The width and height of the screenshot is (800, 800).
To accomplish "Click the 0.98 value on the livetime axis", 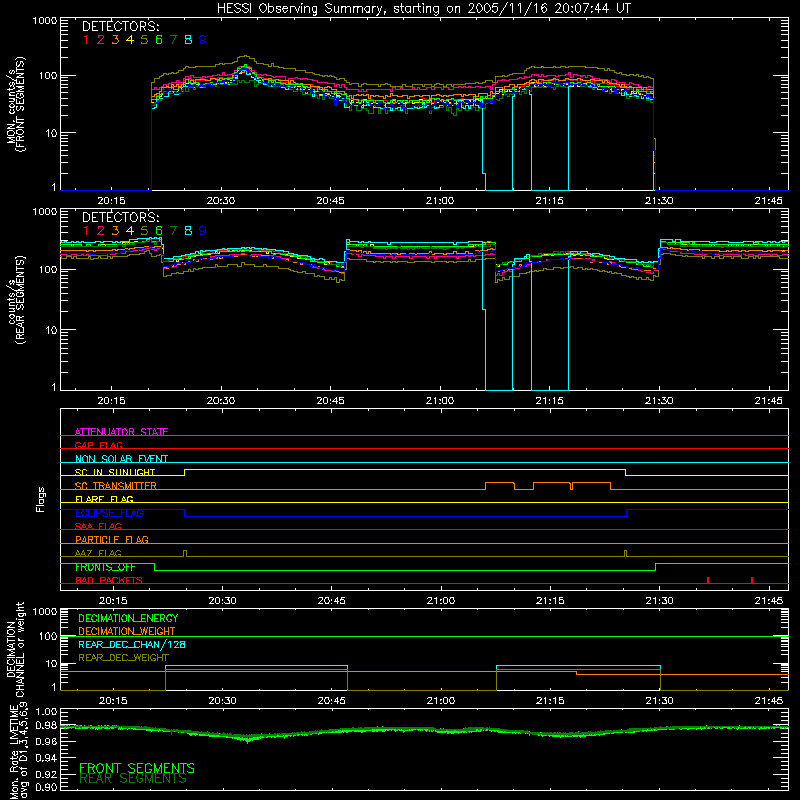I will (x=46, y=726).
